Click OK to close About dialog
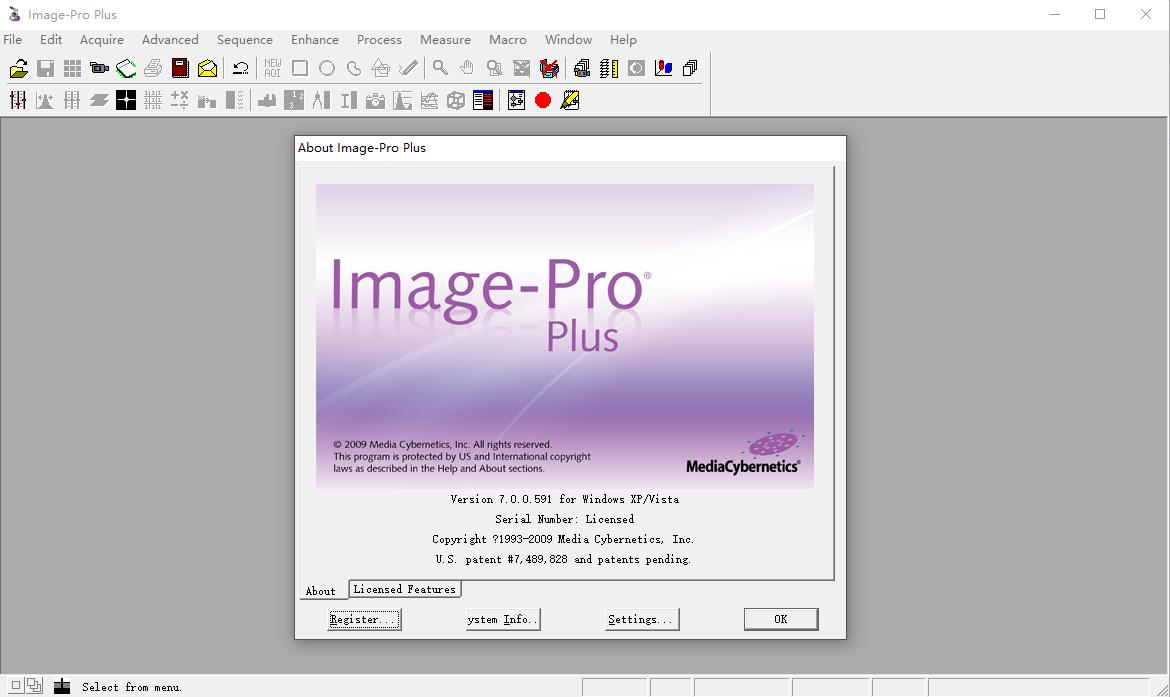Image resolution: width=1170 pixels, height=697 pixels. point(780,619)
